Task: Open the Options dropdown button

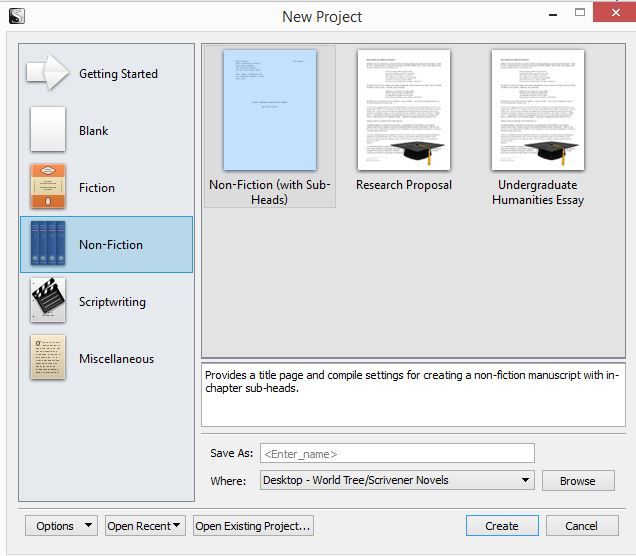Action: [61, 526]
